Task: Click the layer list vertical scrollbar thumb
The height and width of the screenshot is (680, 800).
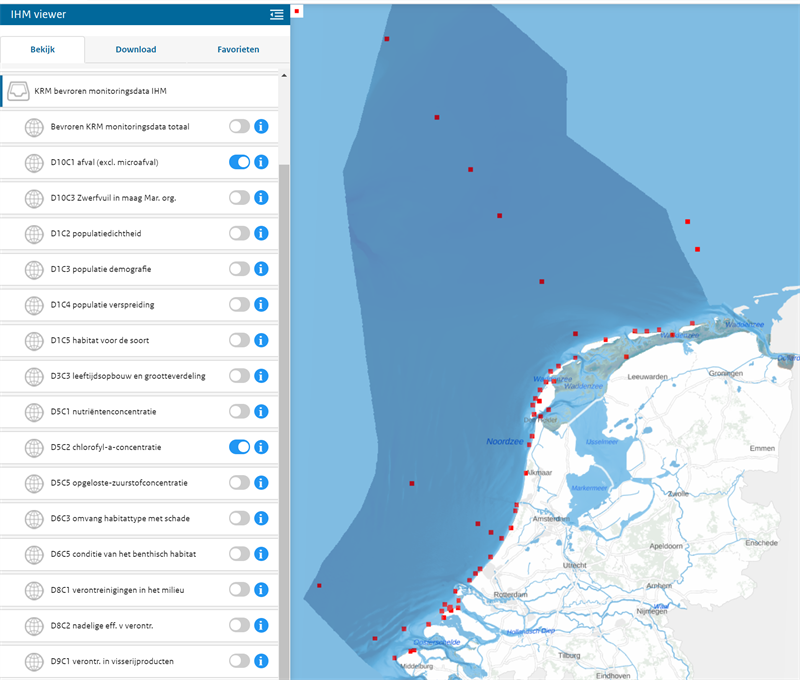Action: pyautogui.click(x=284, y=421)
